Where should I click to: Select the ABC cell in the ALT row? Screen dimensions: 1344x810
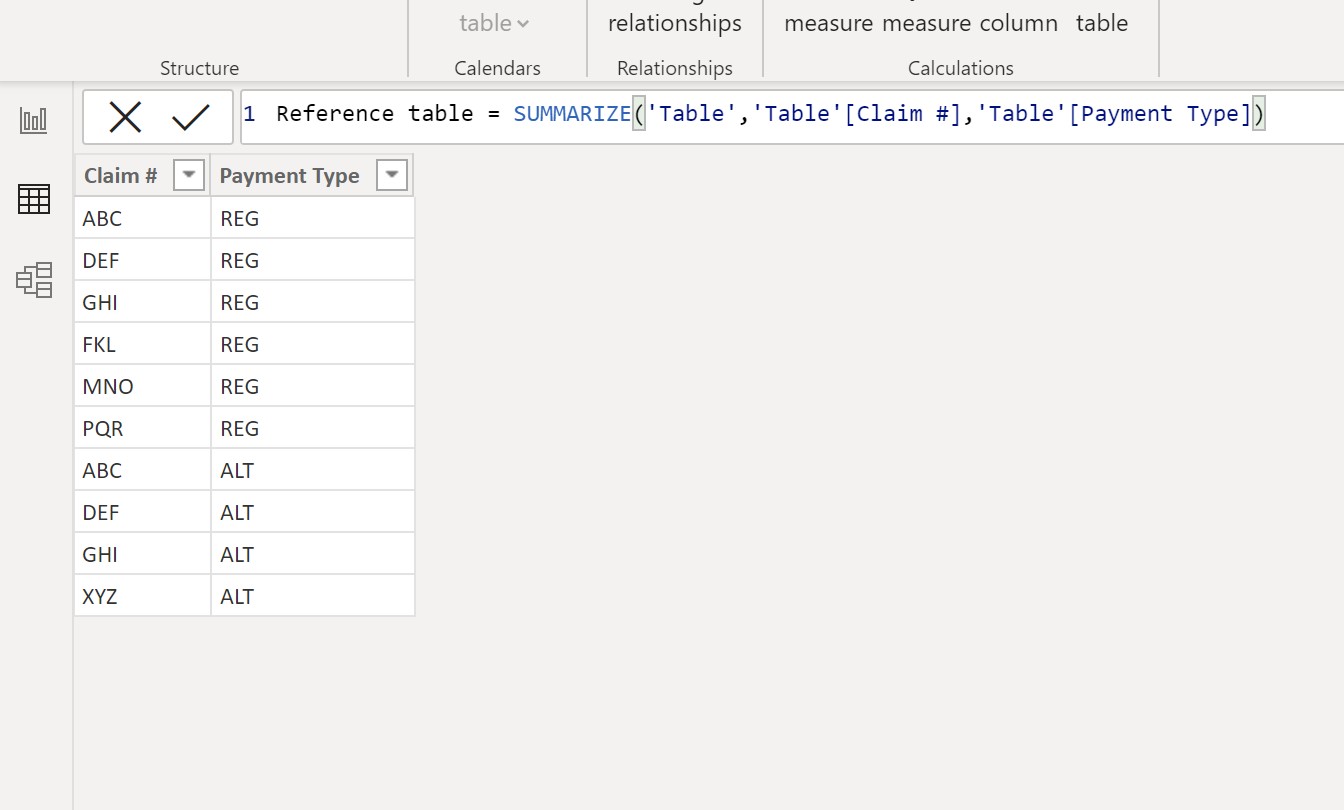point(142,470)
